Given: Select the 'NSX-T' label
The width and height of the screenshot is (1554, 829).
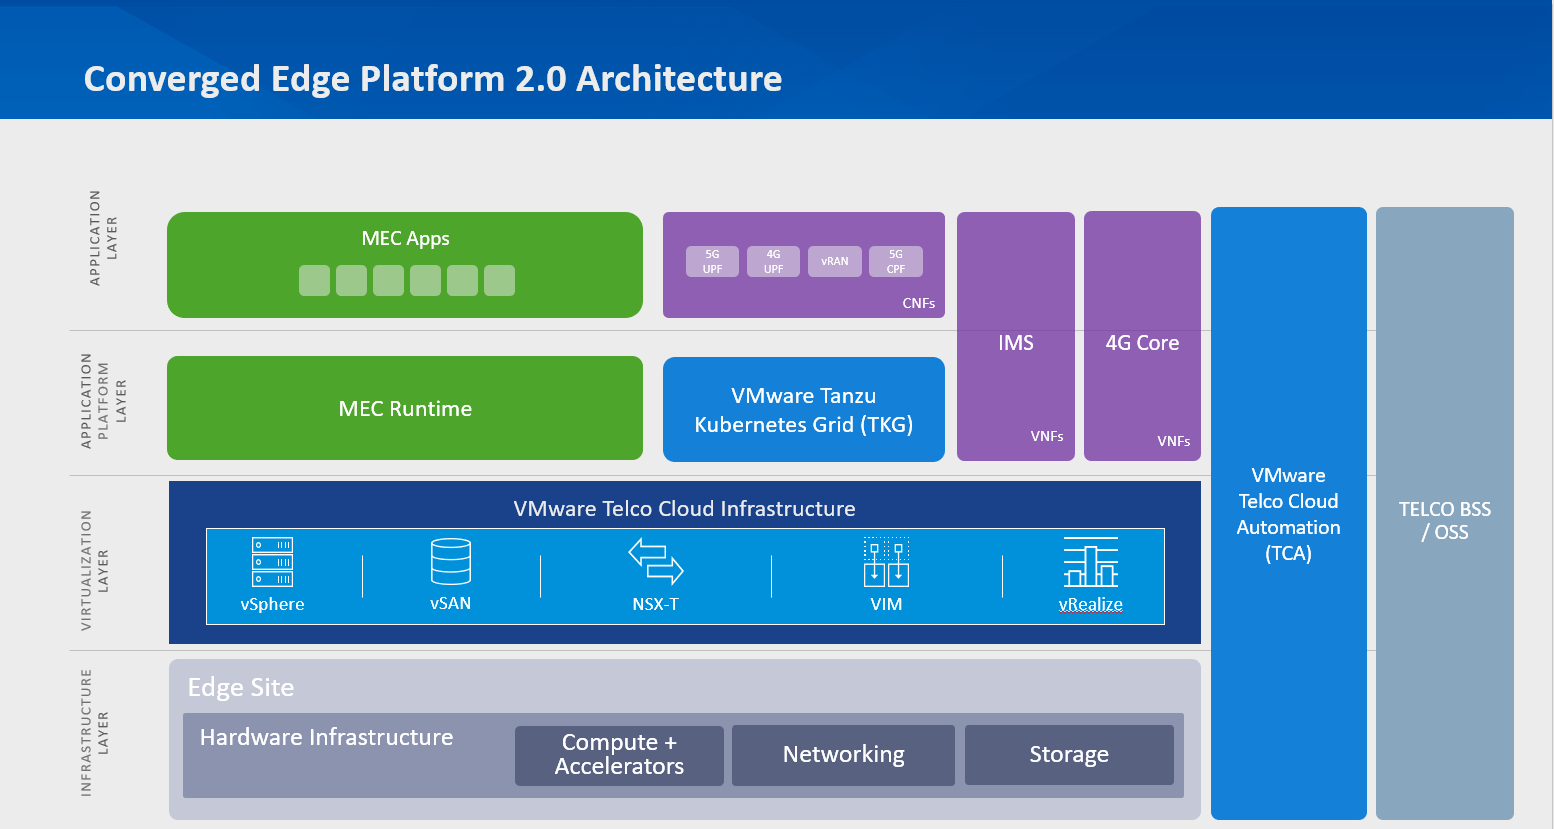Looking at the screenshot, I should pos(656,604).
